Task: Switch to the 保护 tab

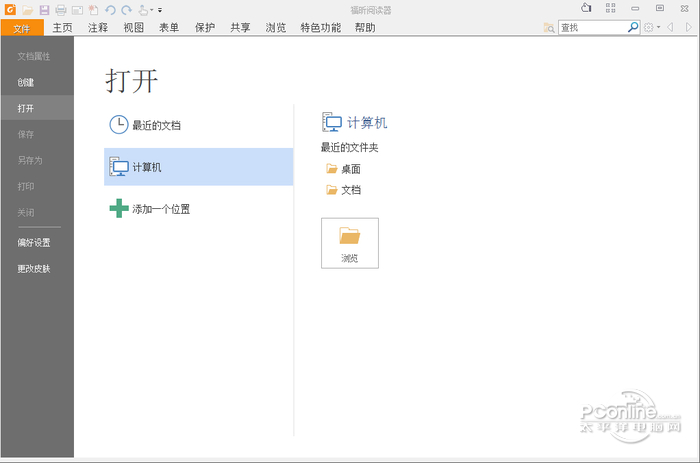Action: coord(204,28)
